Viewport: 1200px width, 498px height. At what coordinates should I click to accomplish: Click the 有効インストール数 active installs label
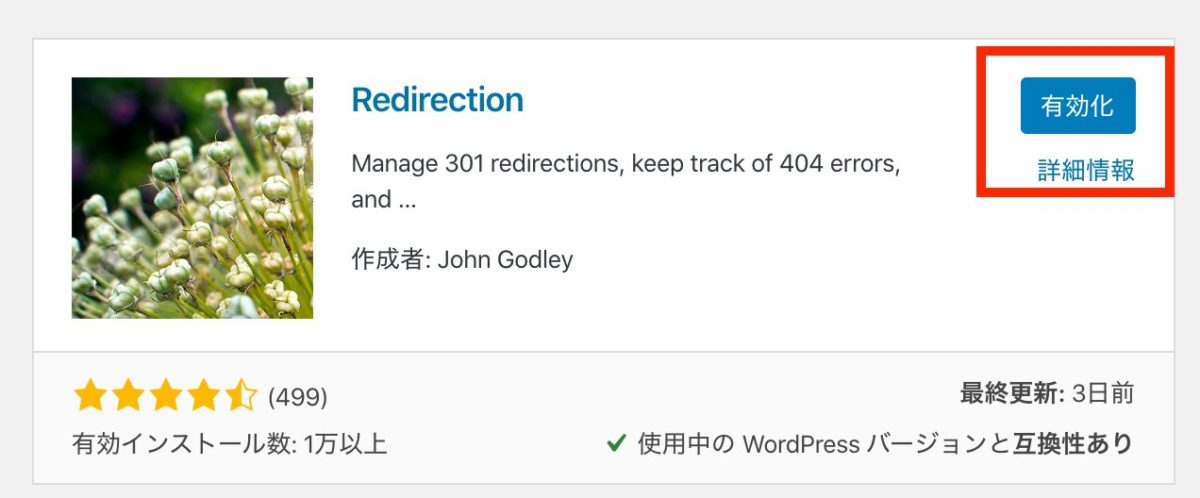click(x=180, y=443)
